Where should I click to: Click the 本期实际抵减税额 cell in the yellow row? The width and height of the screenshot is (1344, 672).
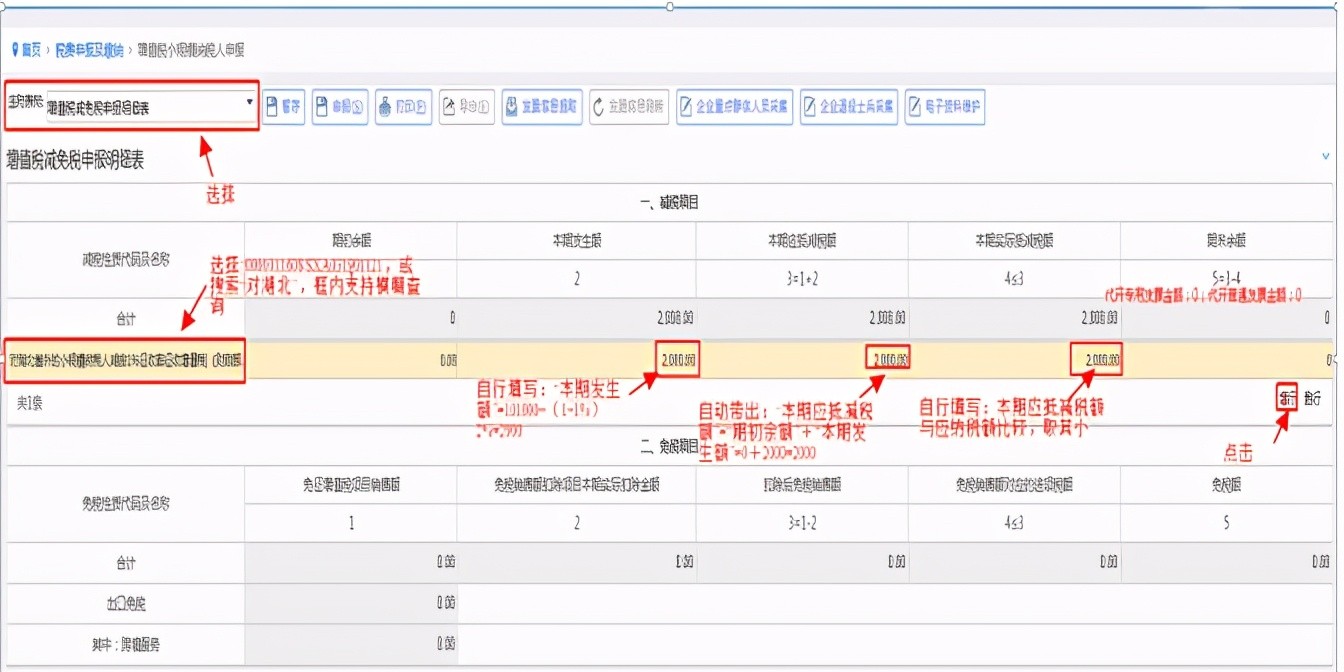pos(1014,360)
